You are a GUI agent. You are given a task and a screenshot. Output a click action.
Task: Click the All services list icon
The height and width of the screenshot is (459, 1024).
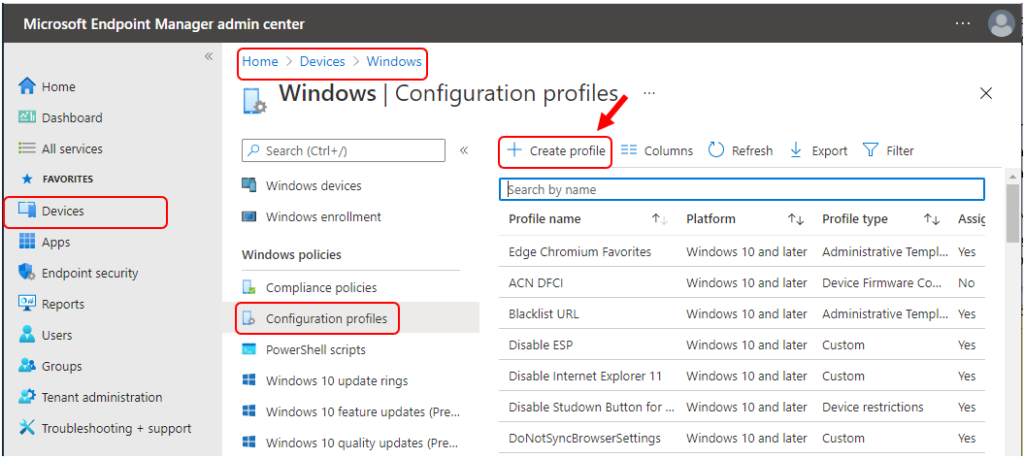(27, 148)
